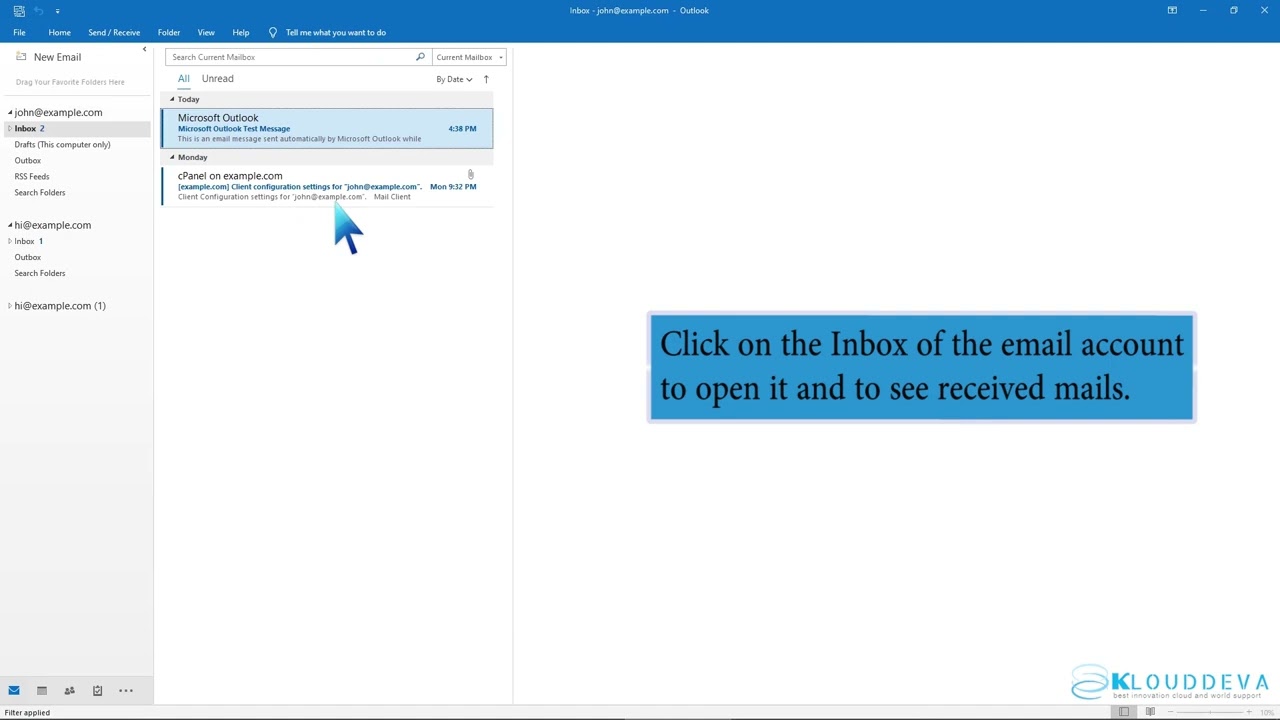Open the Tasks view icon

pyautogui.click(x=98, y=690)
